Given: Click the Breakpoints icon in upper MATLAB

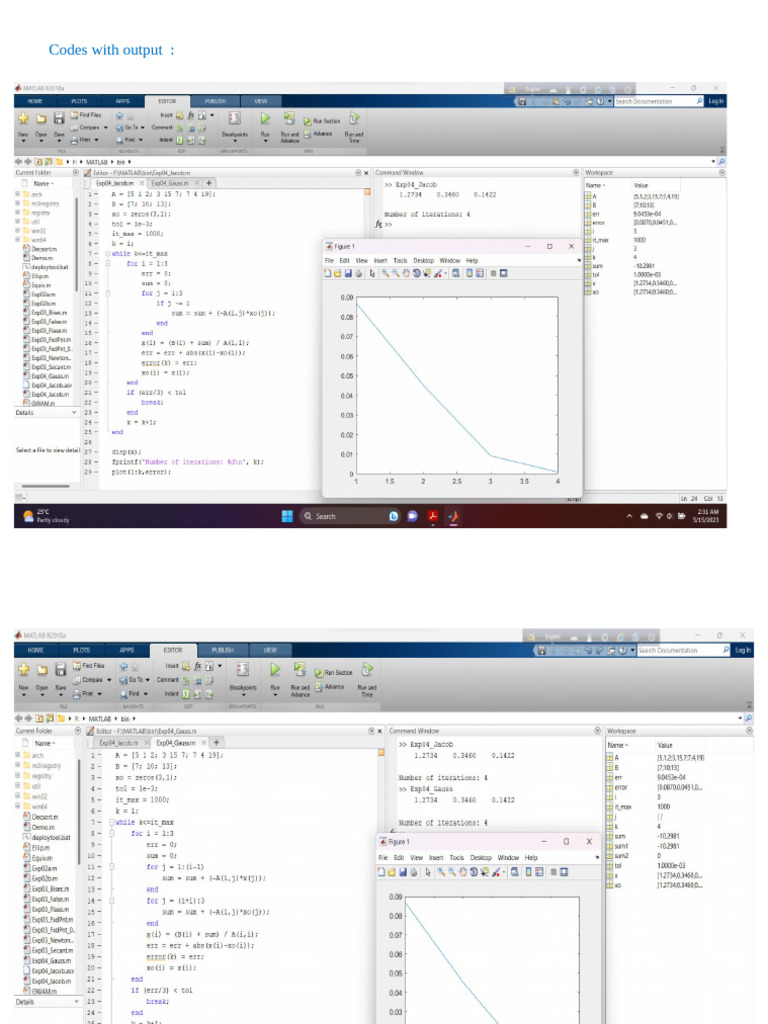Looking at the screenshot, I should [x=234, y=119].
